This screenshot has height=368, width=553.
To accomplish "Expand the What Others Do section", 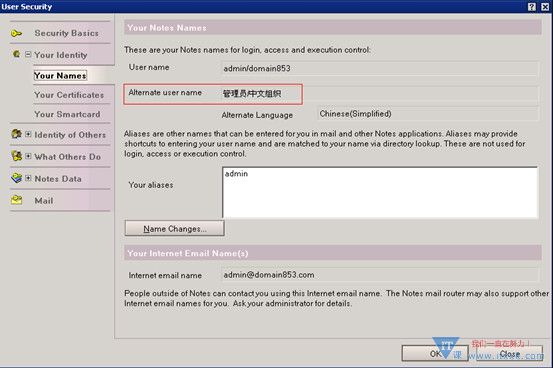I will pyautogui.click(x=28, y=156).
